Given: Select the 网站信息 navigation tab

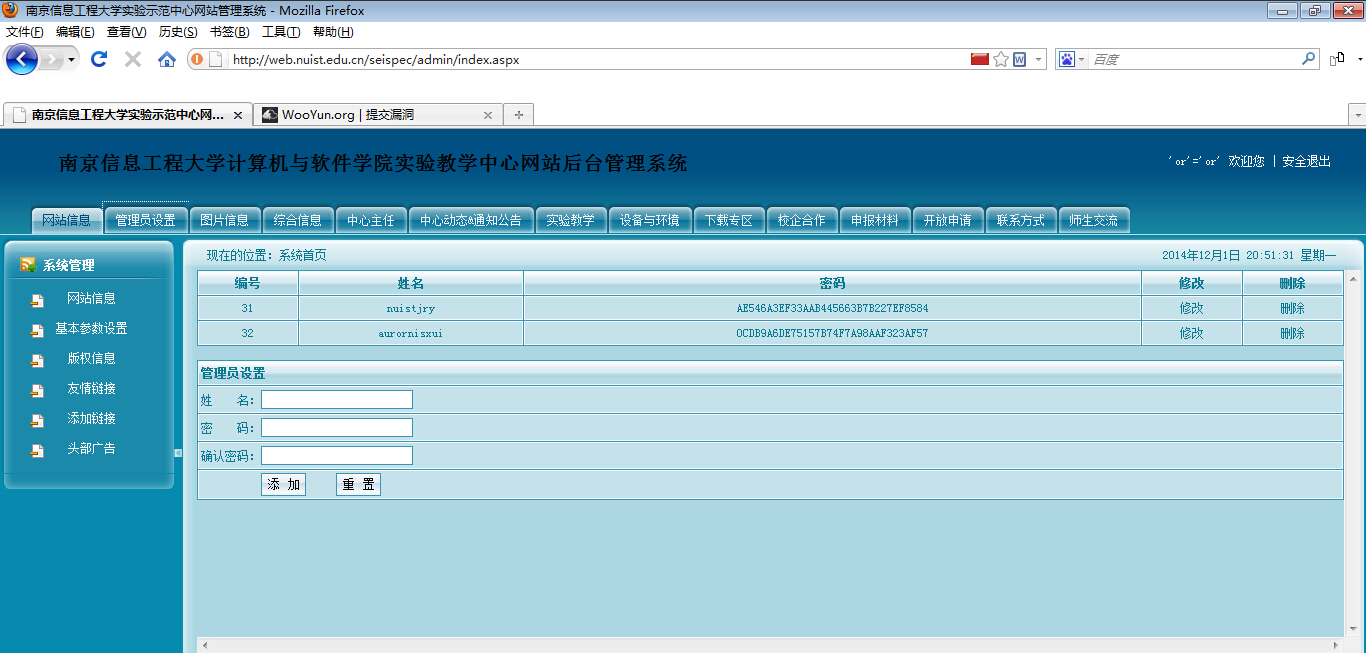Looking at the screenshot, I should (66, 220).
